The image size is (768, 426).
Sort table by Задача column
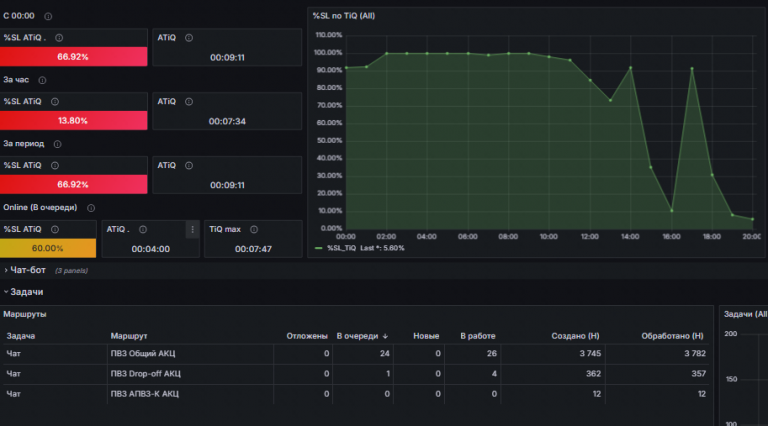coord(21,336)
